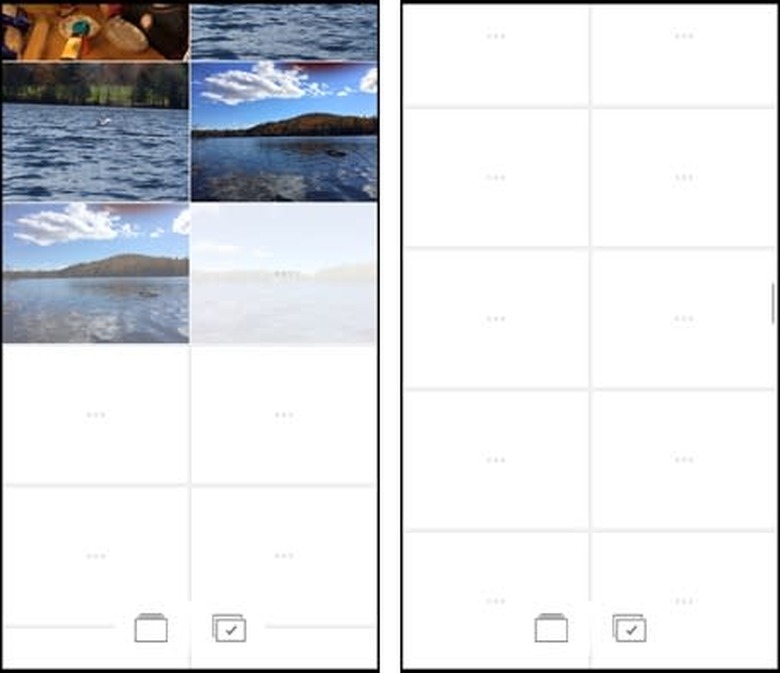
Task: Open the water waves photo at top right of left grid
Action: [x=285, y=32]
